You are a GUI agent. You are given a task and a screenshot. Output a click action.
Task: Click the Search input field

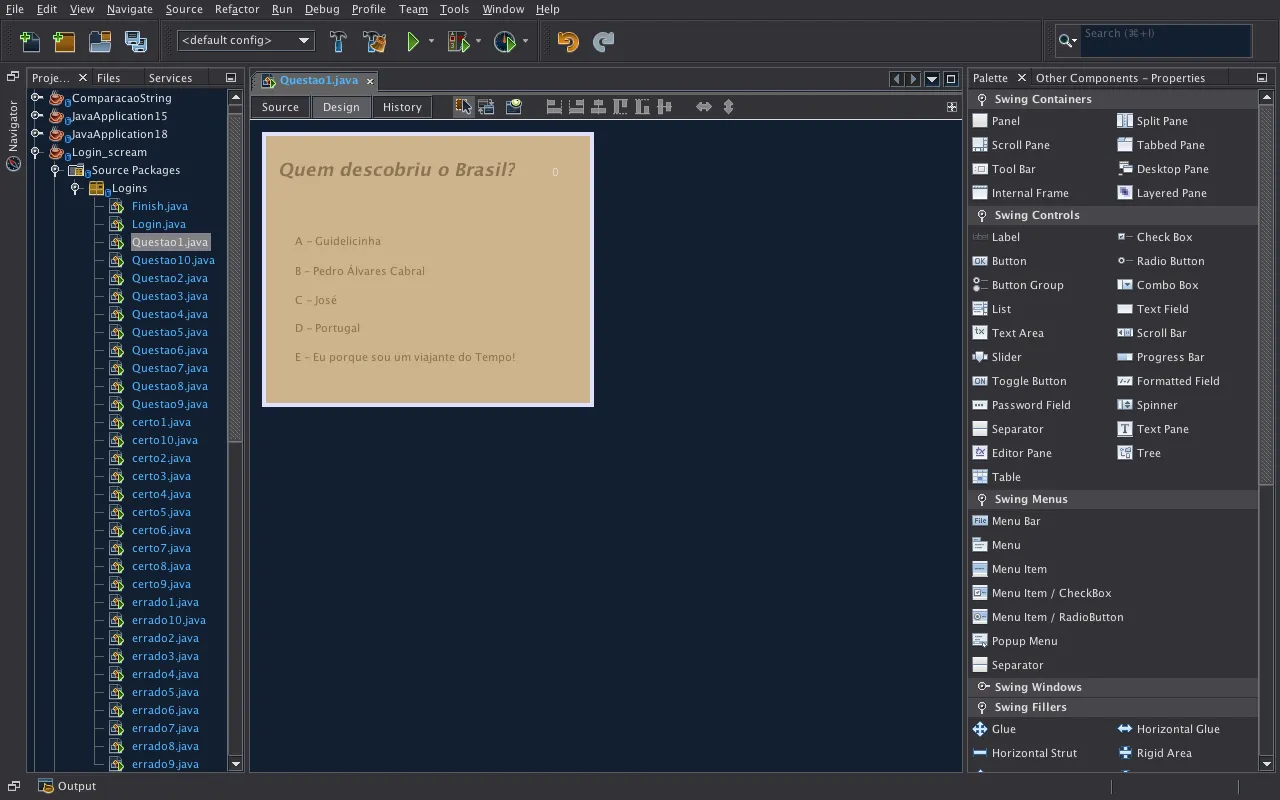click(1165, 41)
